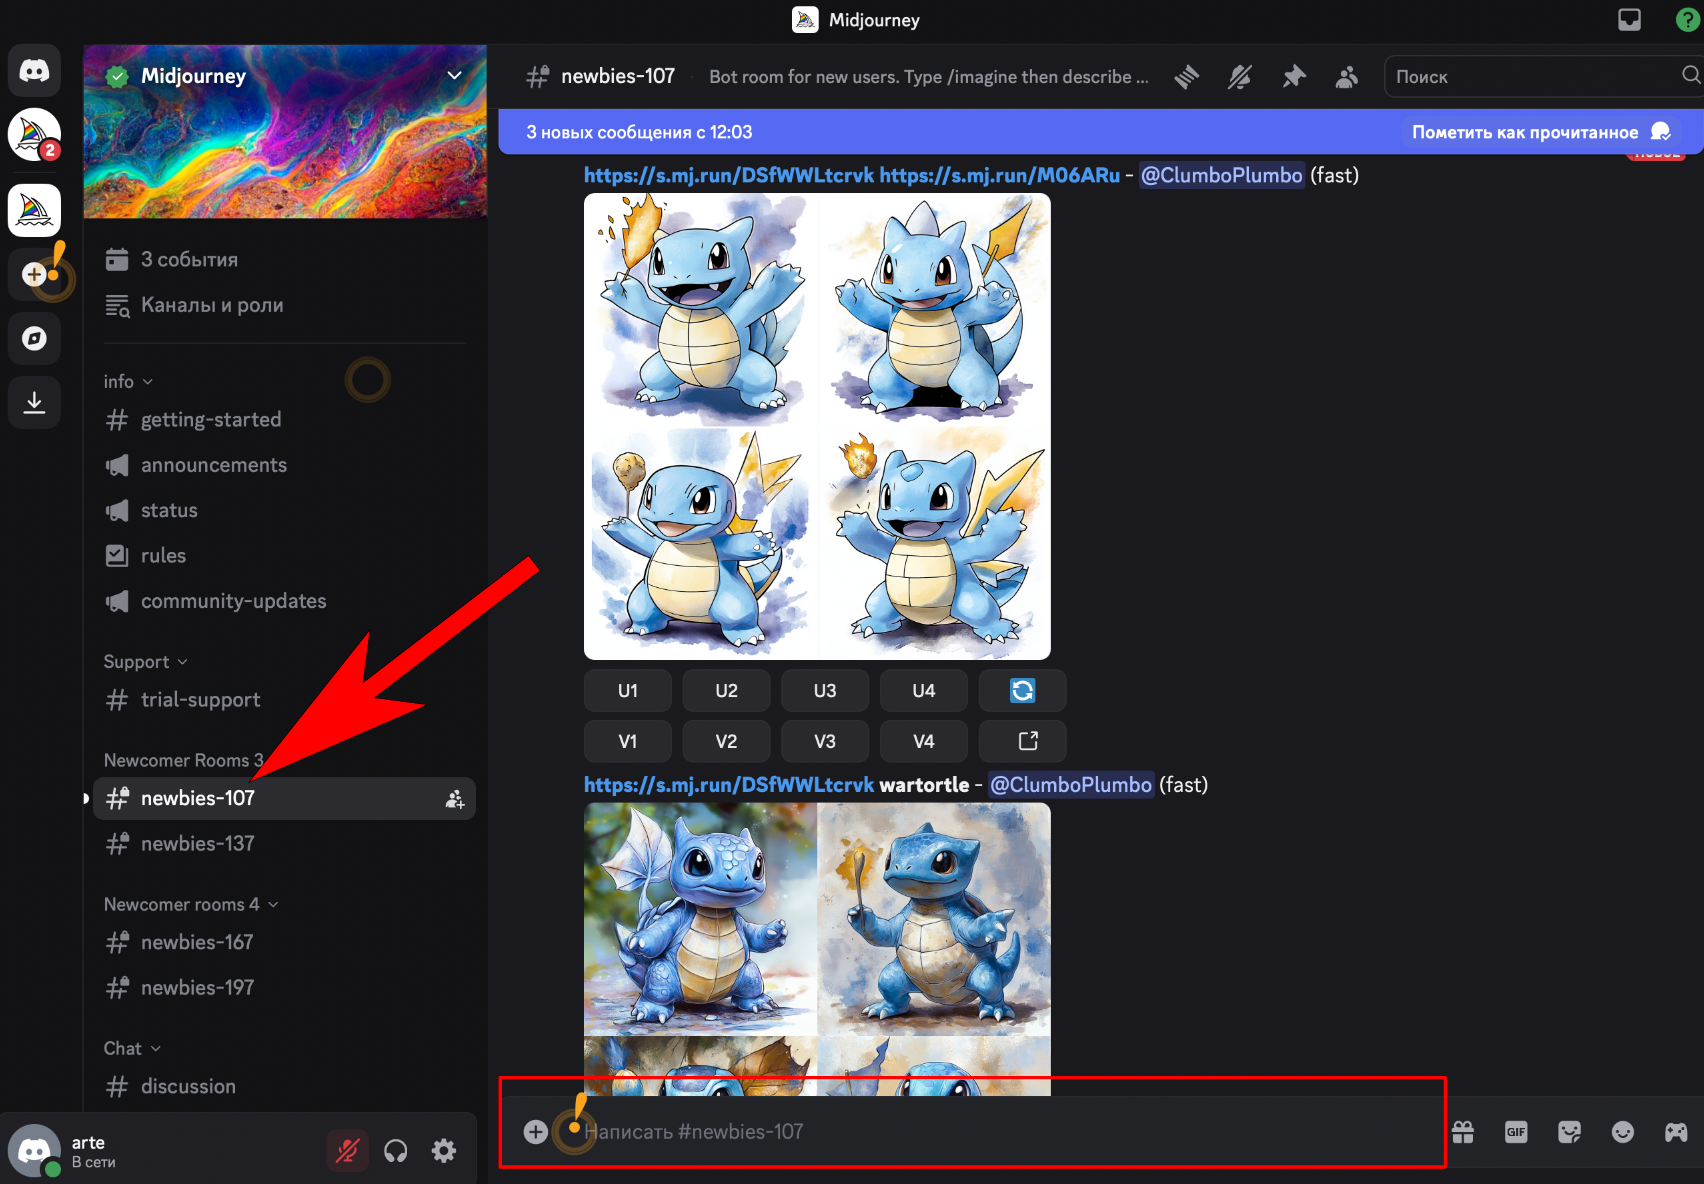The height and width of the screenshot is (1184, 1704).
Task: Toggle channel notification mute bell
Action: point(1240,77)
